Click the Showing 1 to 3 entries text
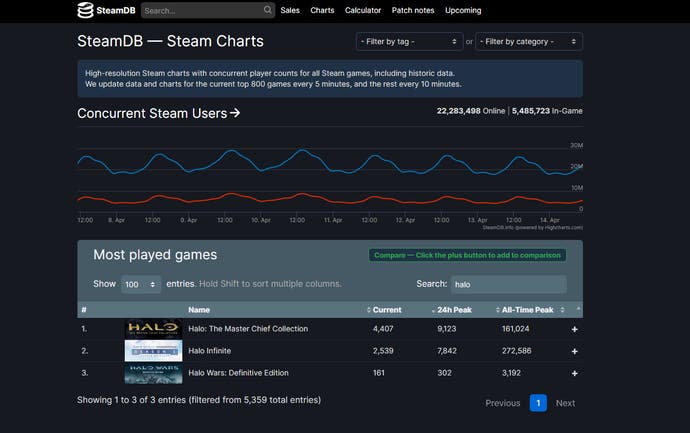 coord(199,400)
